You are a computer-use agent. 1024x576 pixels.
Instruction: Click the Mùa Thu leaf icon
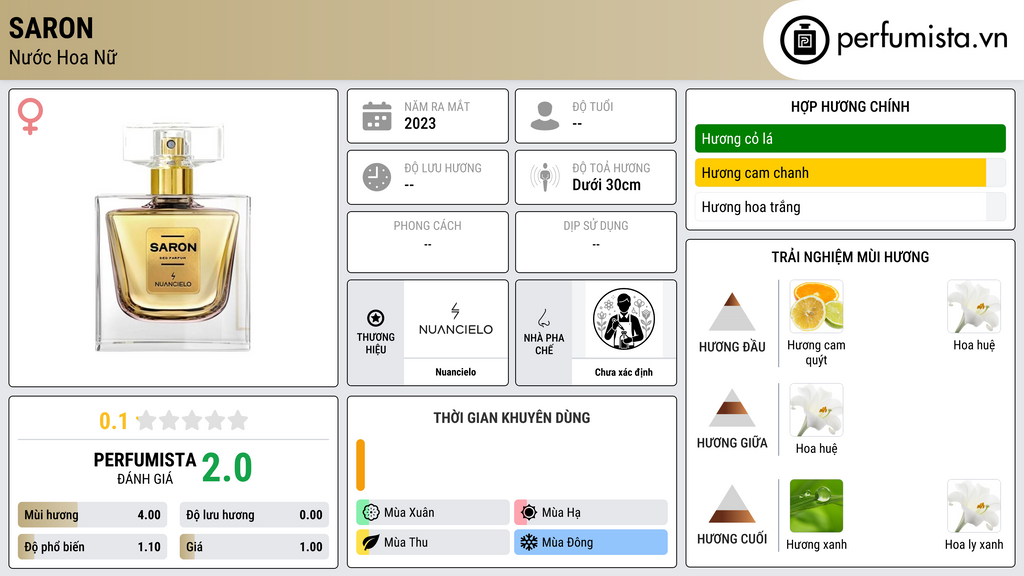371,542
